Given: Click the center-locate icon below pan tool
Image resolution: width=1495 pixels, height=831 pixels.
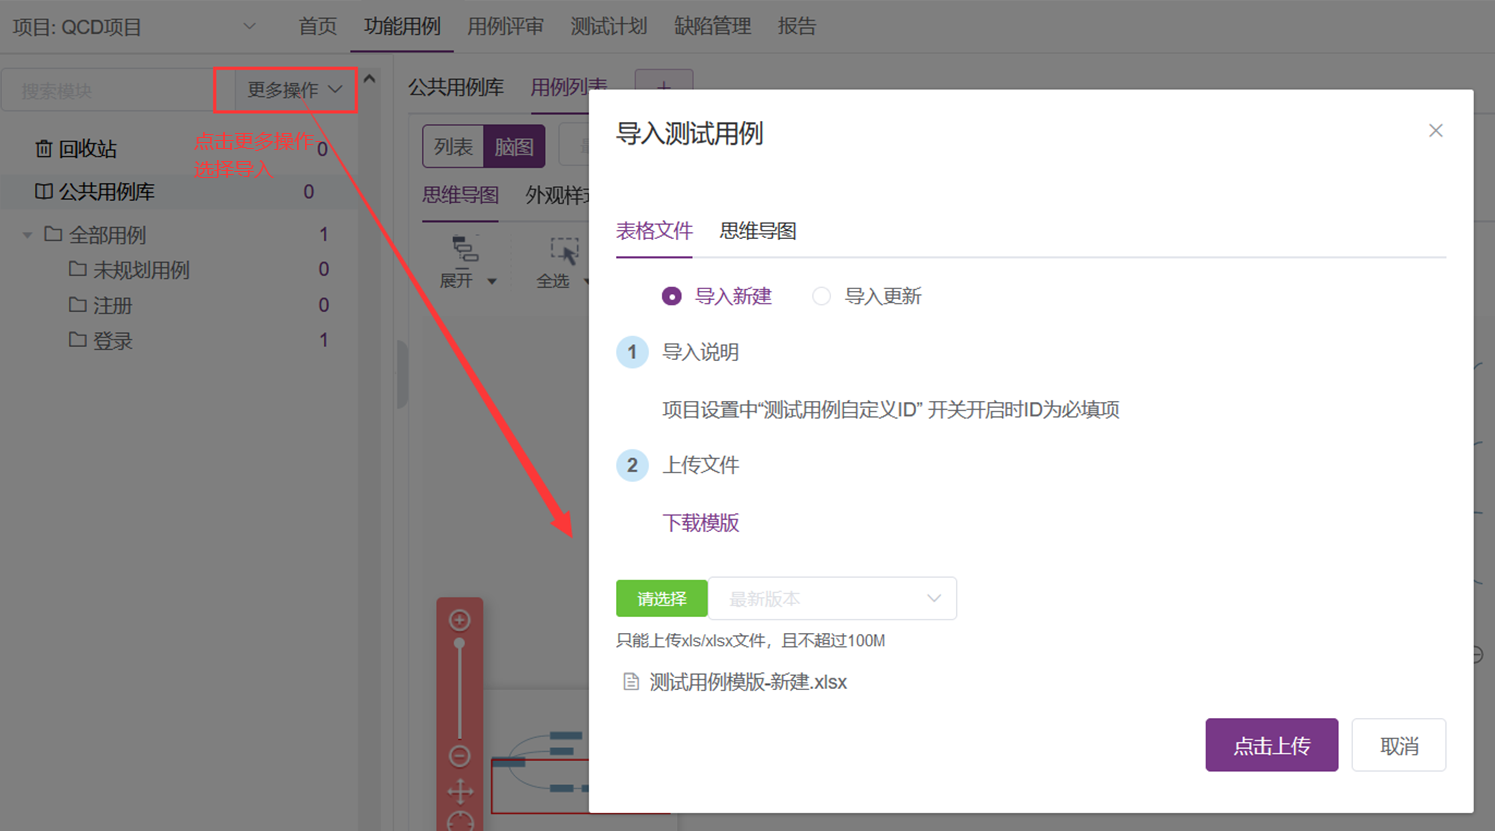Looking at the screenshot, I should (x=459, y=822).
